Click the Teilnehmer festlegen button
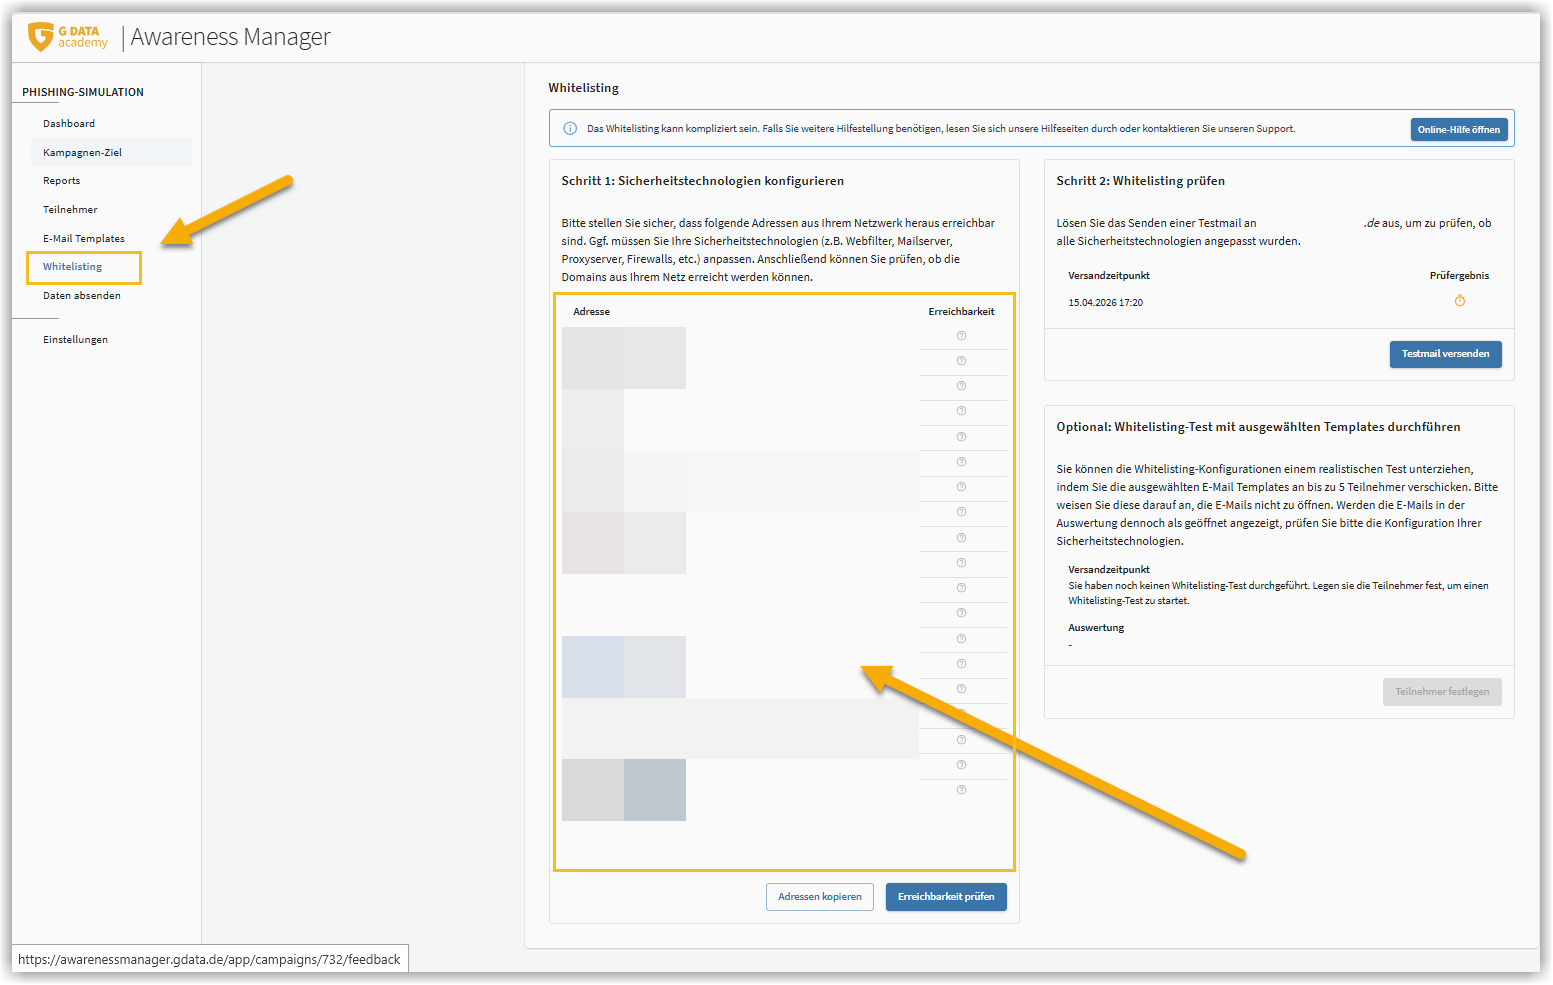The image size is (1553, 985). pos(1442,692)
